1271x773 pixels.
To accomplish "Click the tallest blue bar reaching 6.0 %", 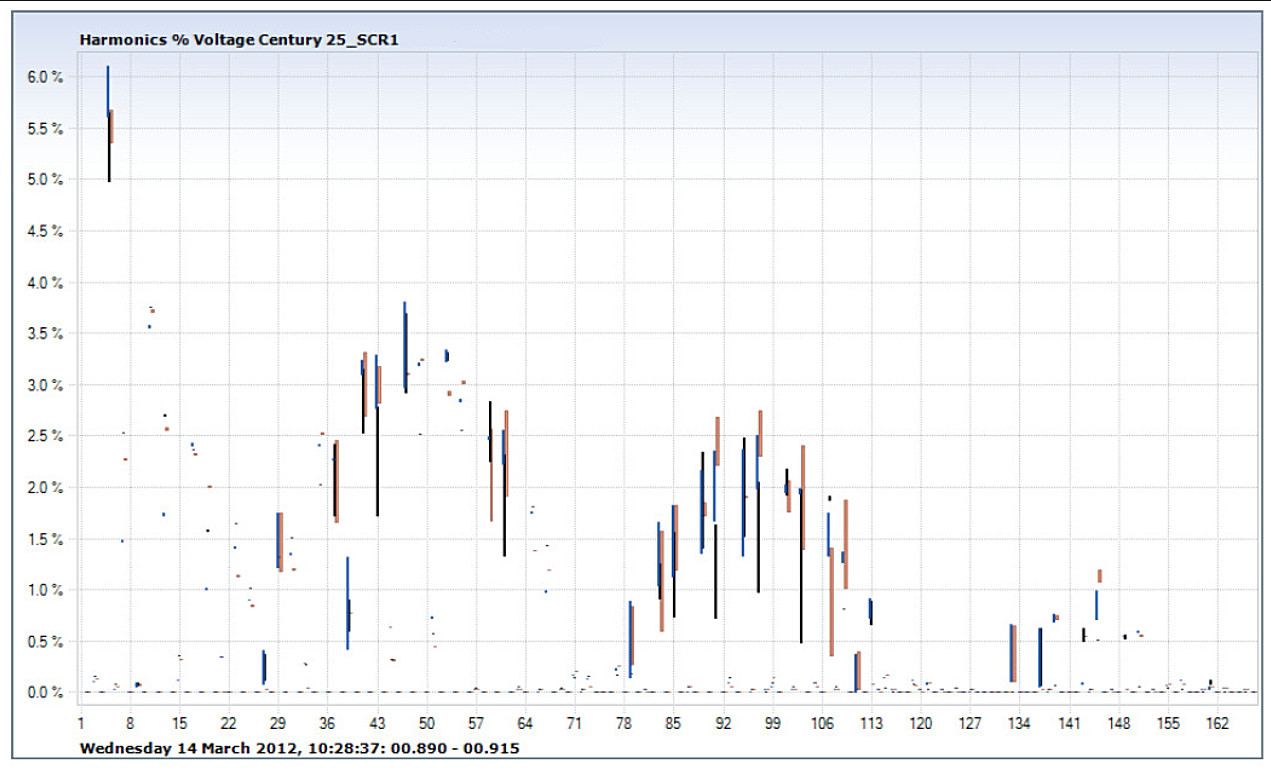I will pos(108,92).
